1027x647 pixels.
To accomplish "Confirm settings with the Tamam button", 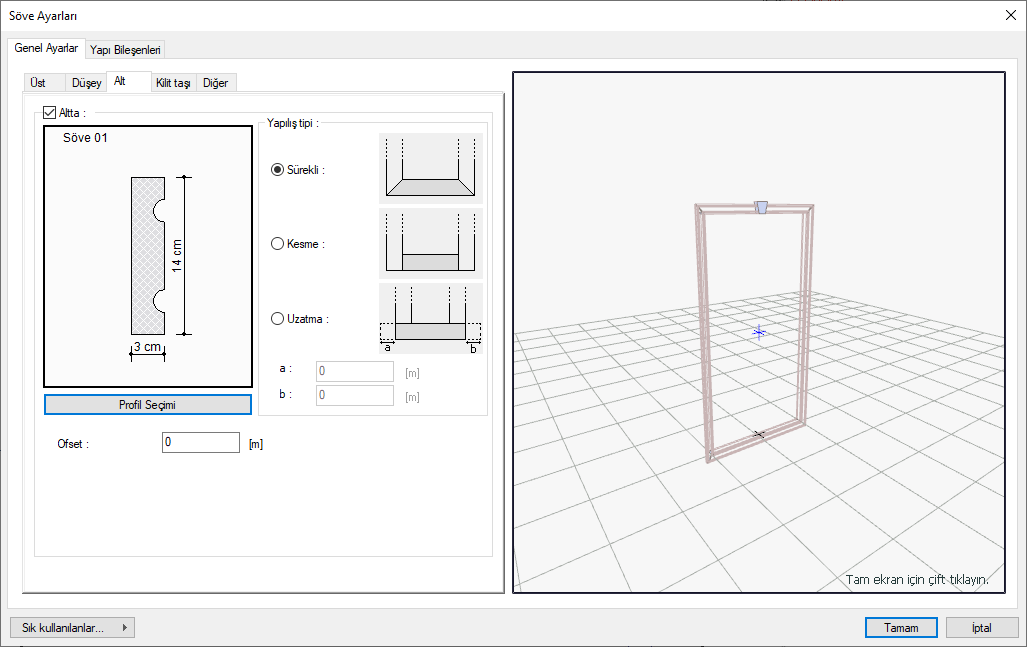I will tap(901, 628).
